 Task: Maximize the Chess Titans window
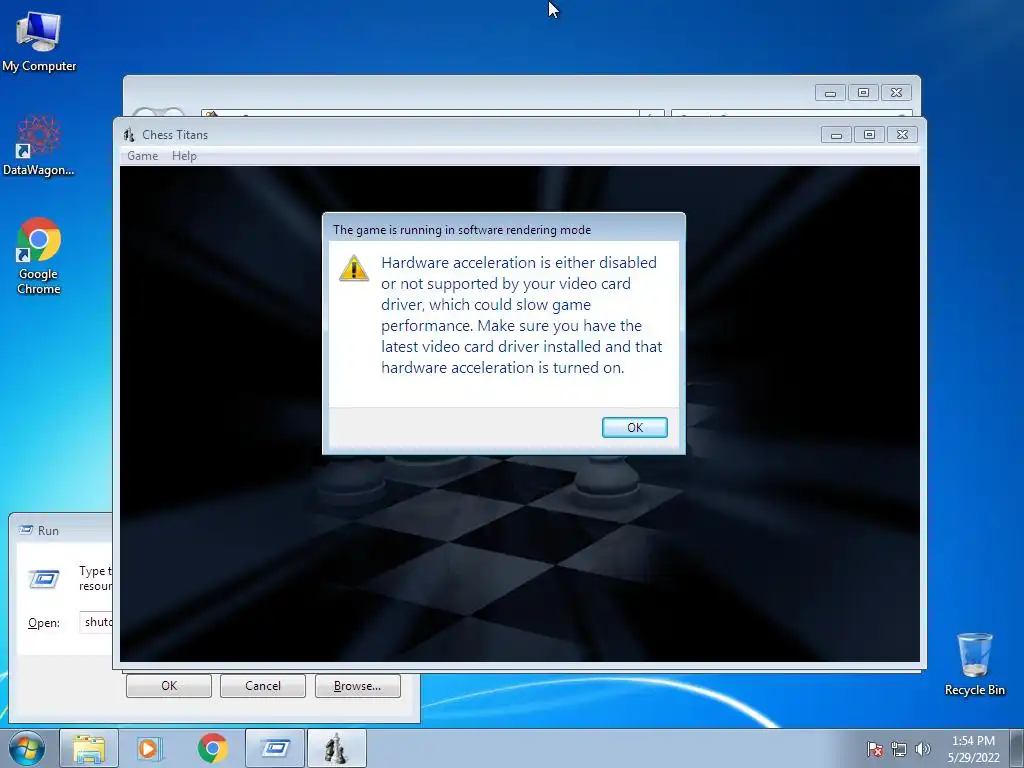pyautogui.click(x=869, y=135)
